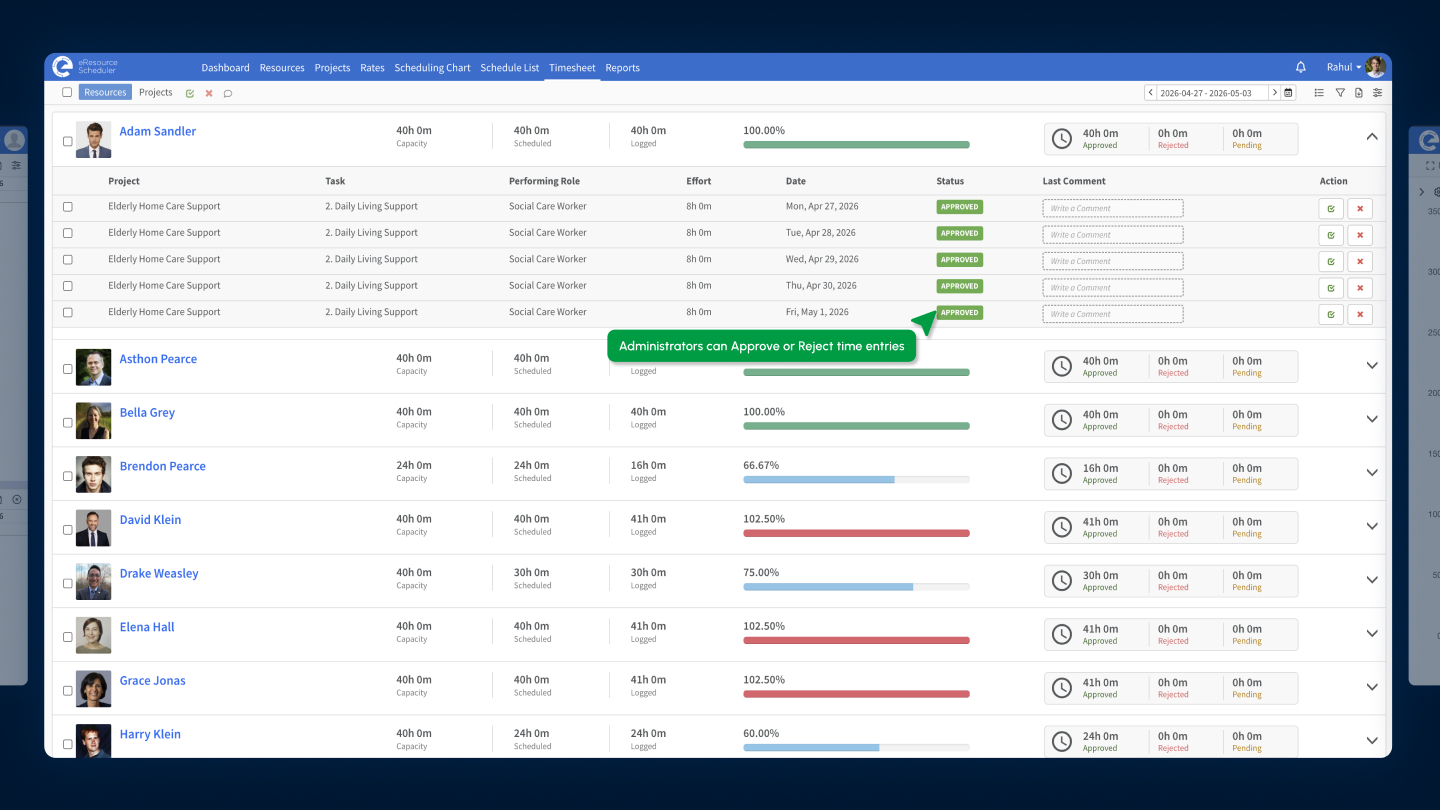Viewport: 1440px width, 810px height.
Task: Select Brendon Pearce's row checkbox
Action: (x=68, y=476)
